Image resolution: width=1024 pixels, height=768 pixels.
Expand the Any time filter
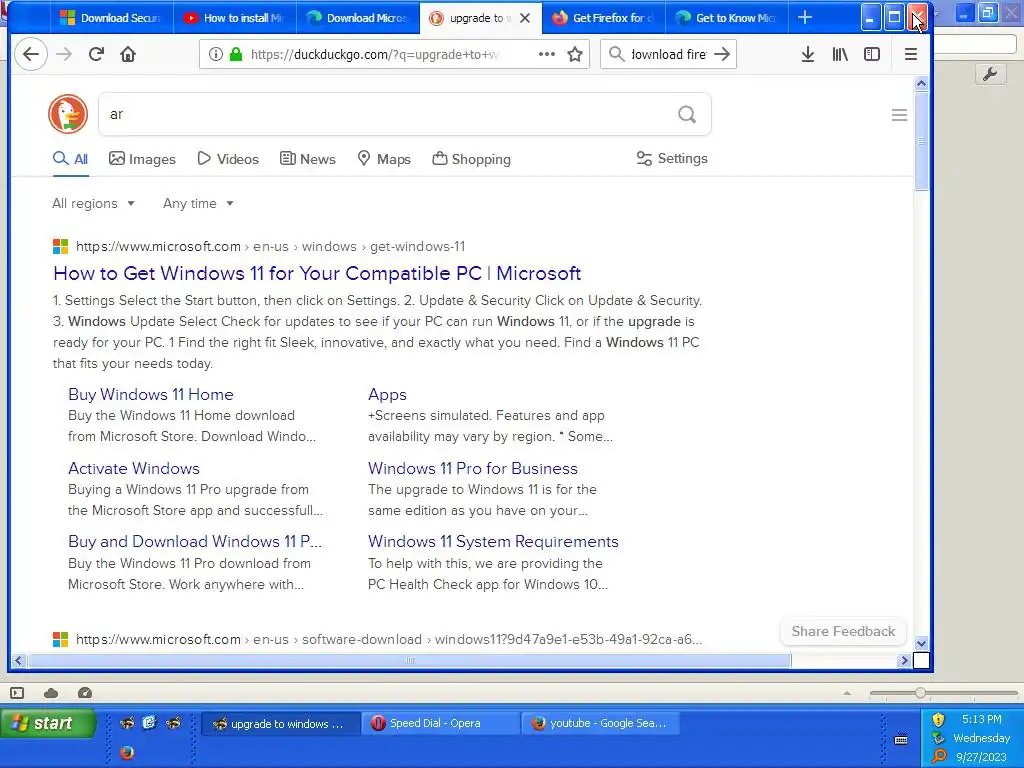tap(199, 204)
